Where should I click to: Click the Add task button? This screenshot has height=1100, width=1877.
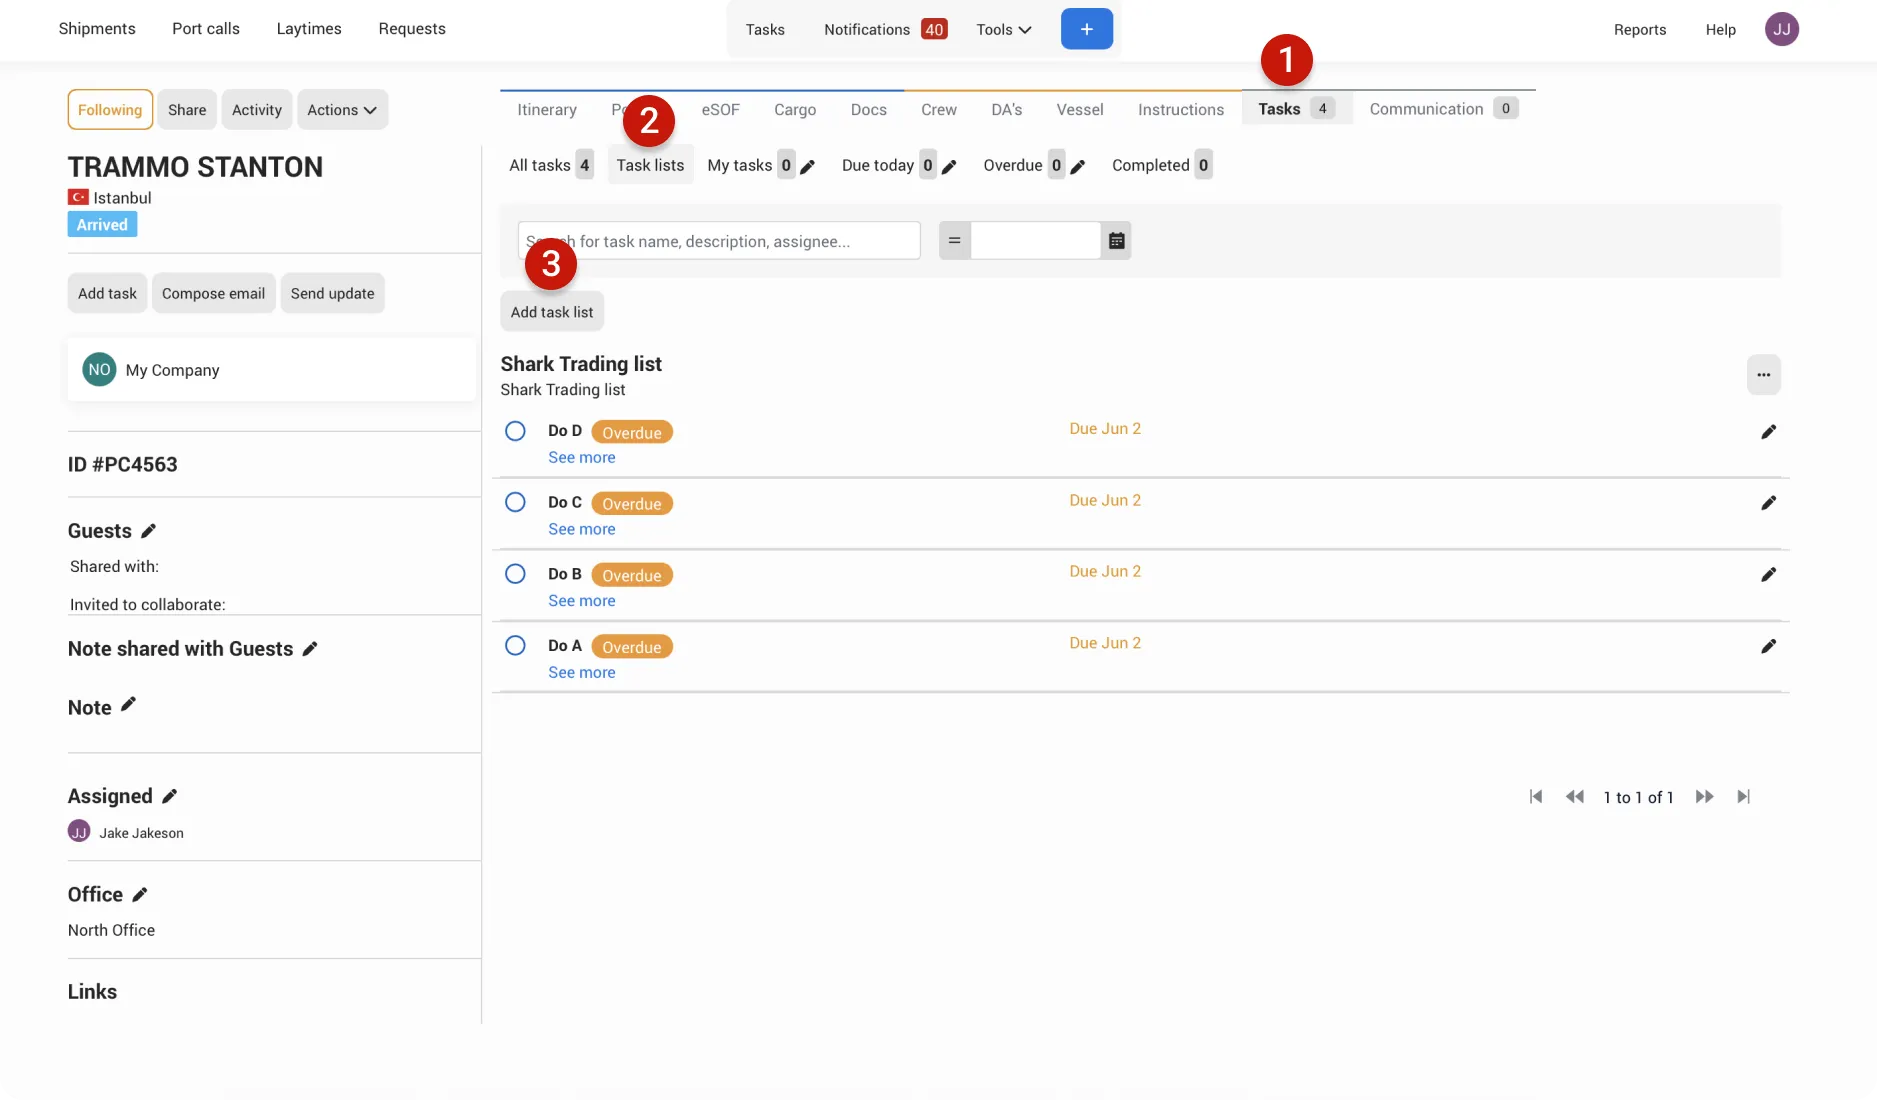[107, 294]
